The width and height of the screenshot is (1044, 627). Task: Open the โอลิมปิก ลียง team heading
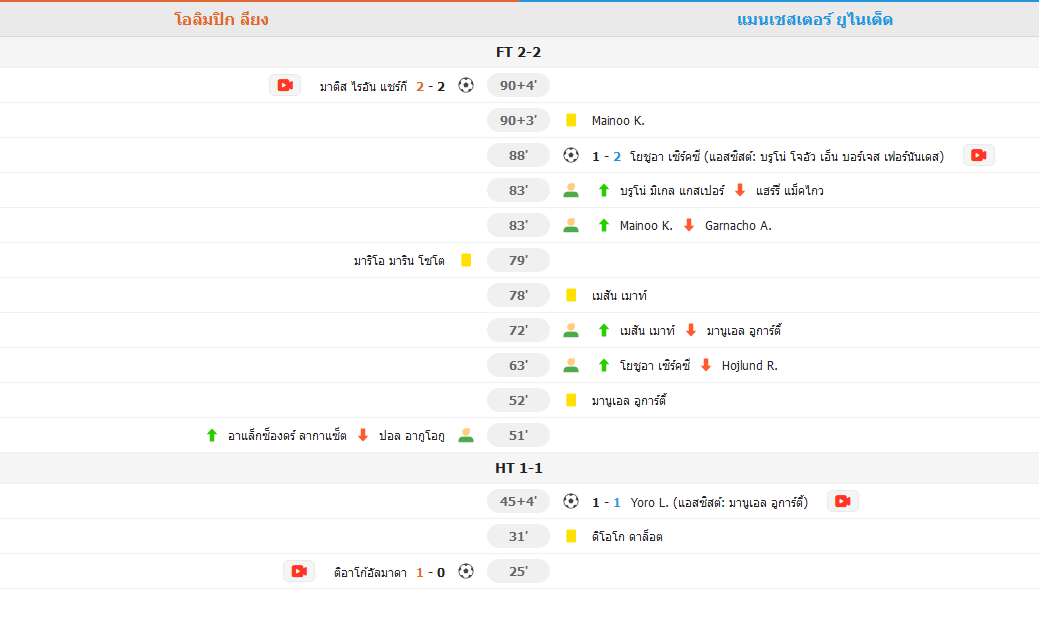221,19
